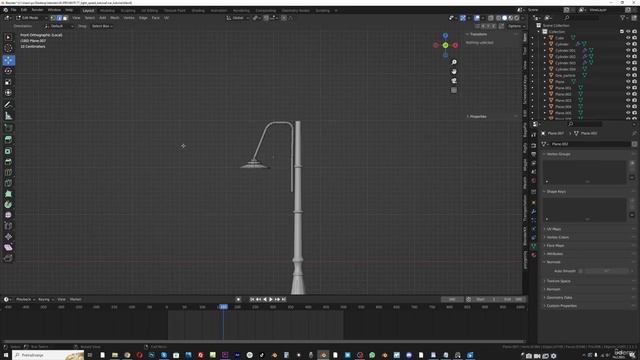Select the Rotate tool
This screenshot has width=640, height=360.
point(8,71)
